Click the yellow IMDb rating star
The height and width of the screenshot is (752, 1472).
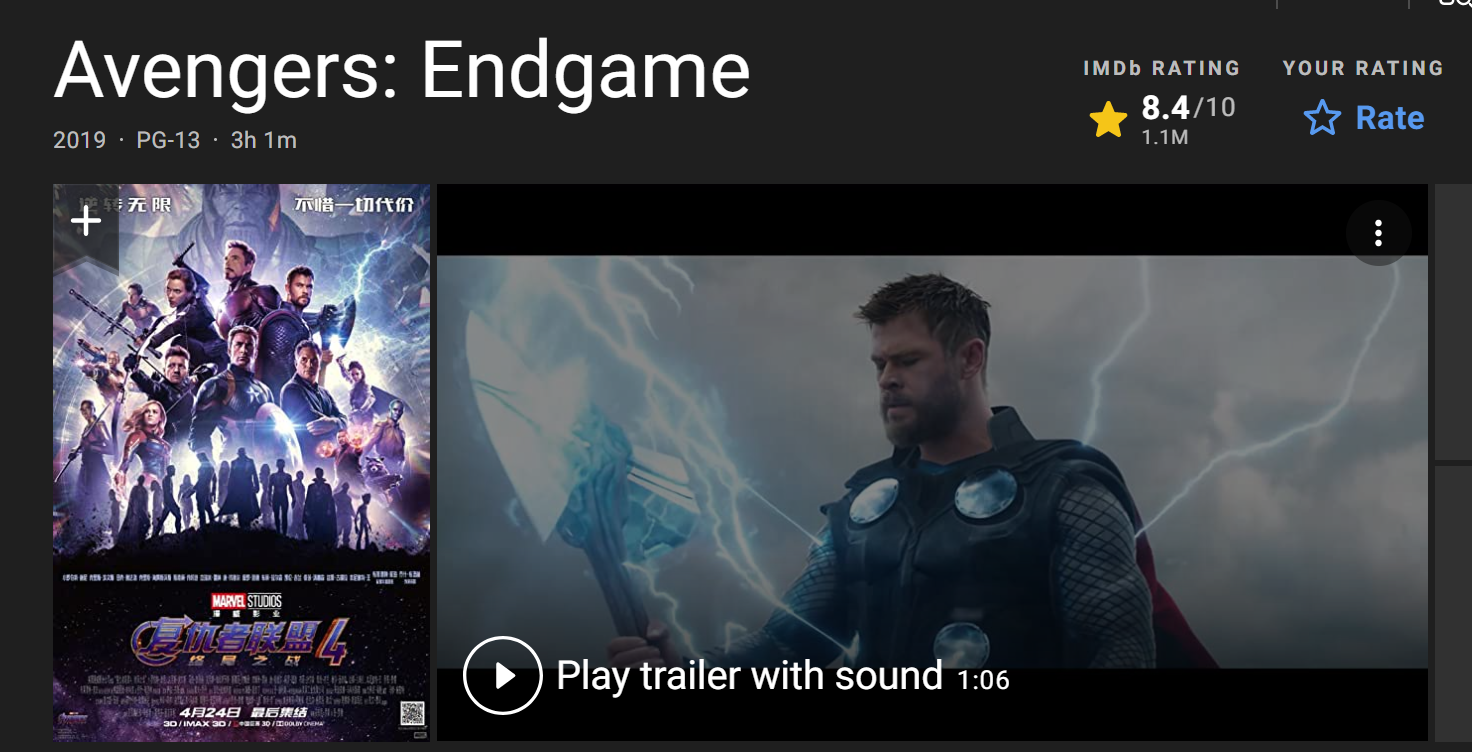(1108, 121)
